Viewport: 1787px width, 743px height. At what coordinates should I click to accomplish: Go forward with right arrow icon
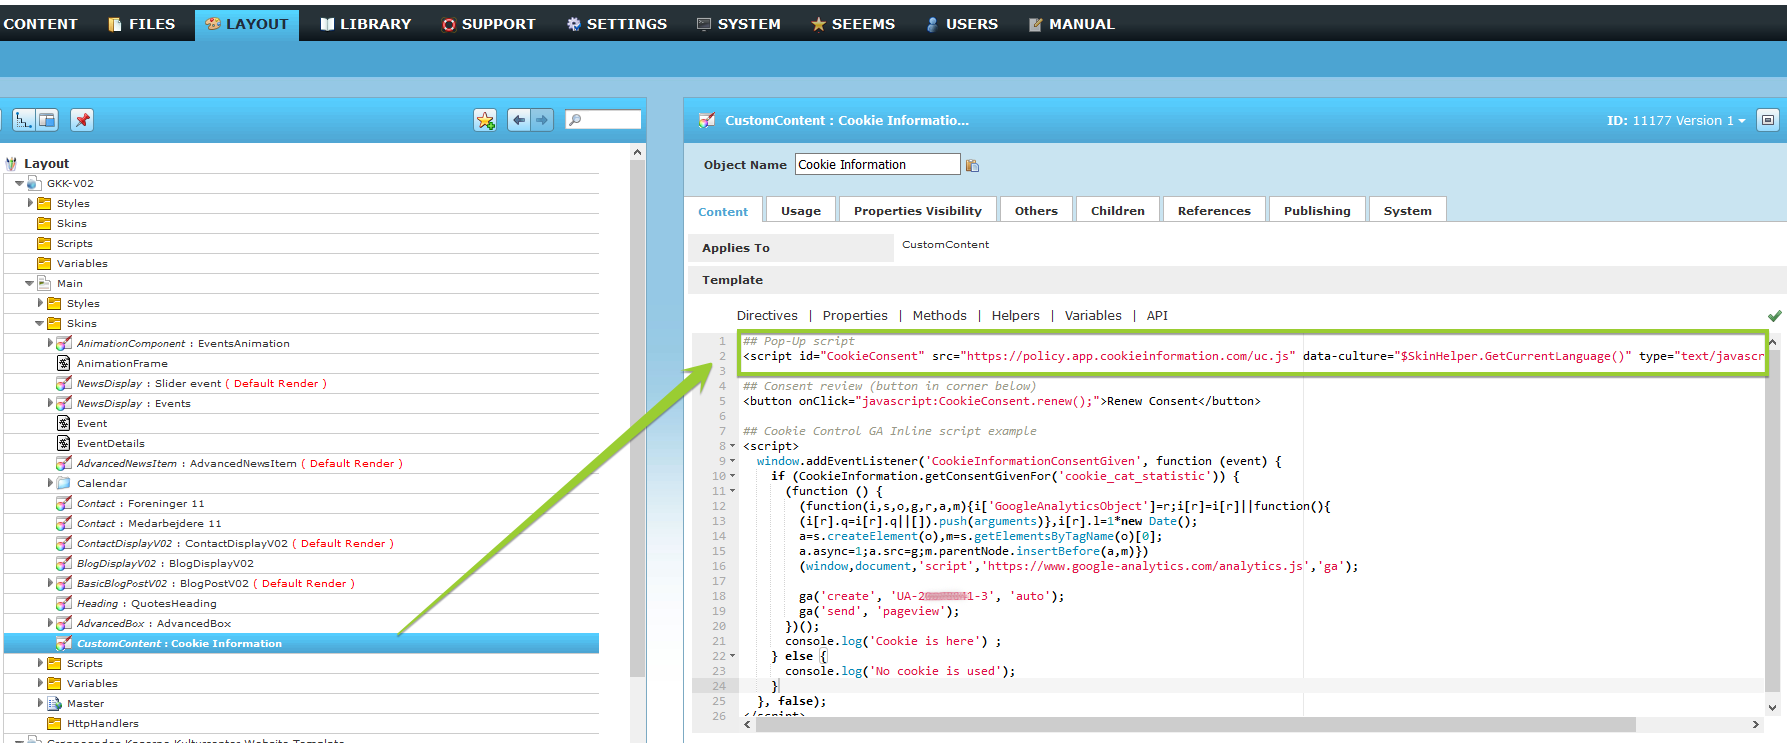tap(541, 120)
